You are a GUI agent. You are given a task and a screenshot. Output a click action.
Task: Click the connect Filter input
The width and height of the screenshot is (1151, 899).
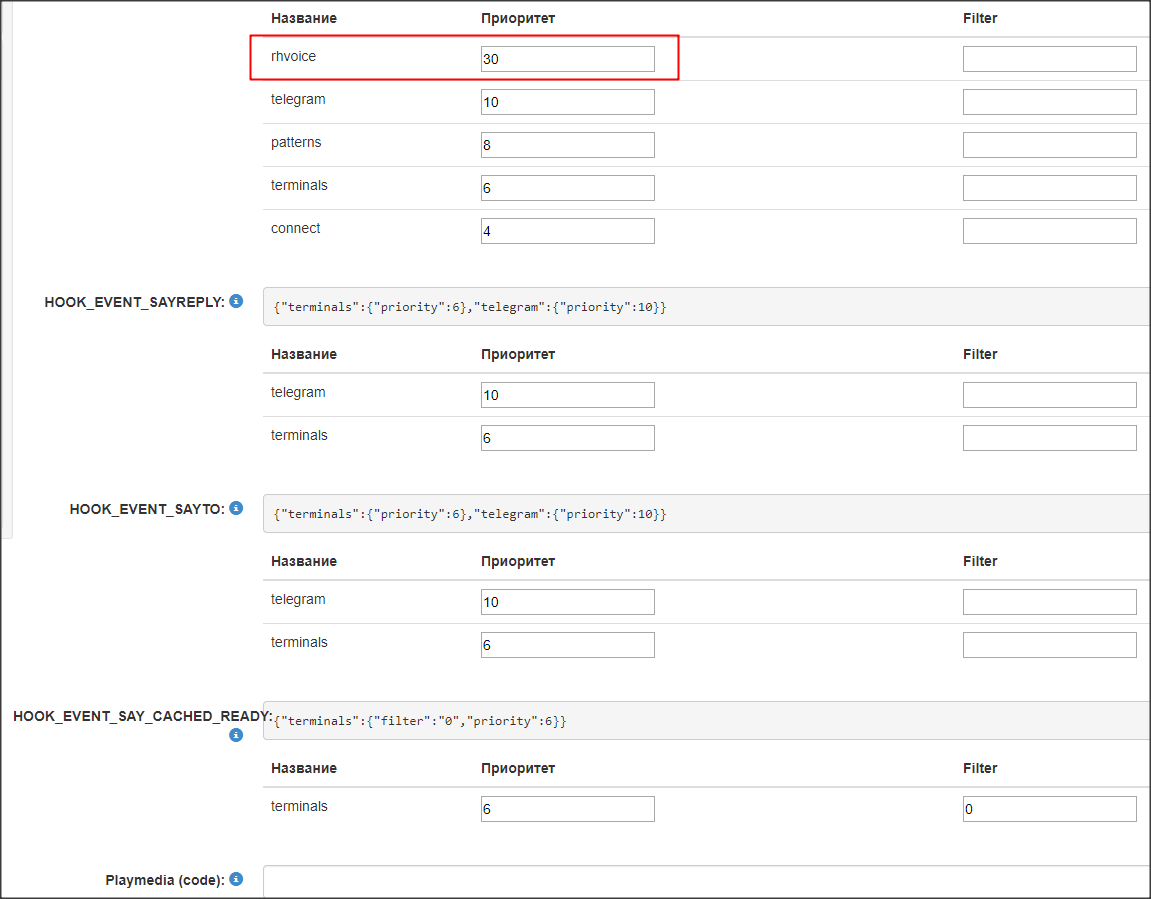1049,231
